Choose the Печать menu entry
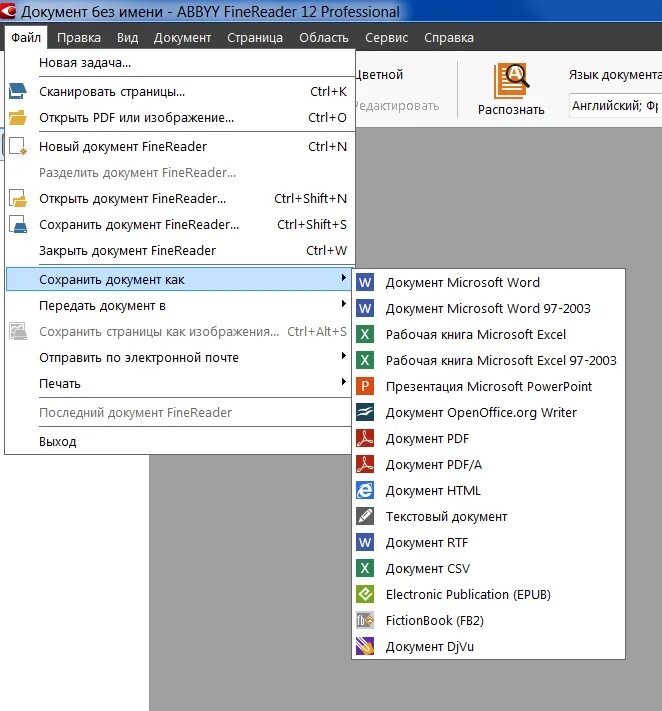662x711 pixels. click(179, 384)
